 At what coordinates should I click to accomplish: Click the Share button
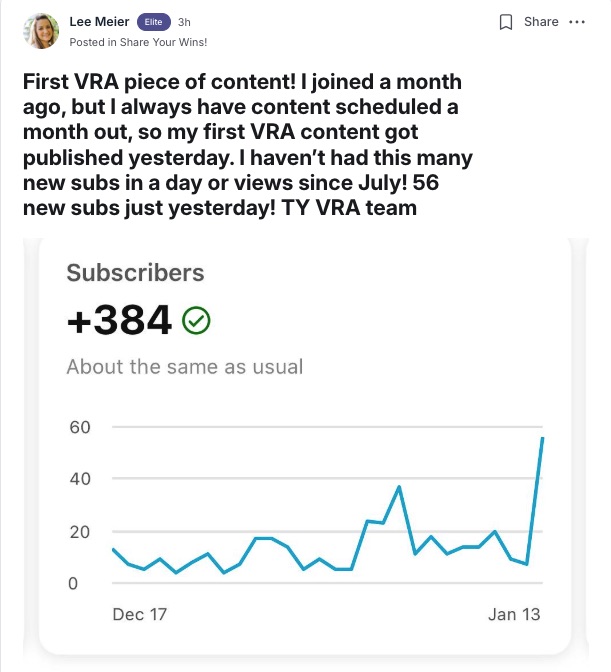541,22
